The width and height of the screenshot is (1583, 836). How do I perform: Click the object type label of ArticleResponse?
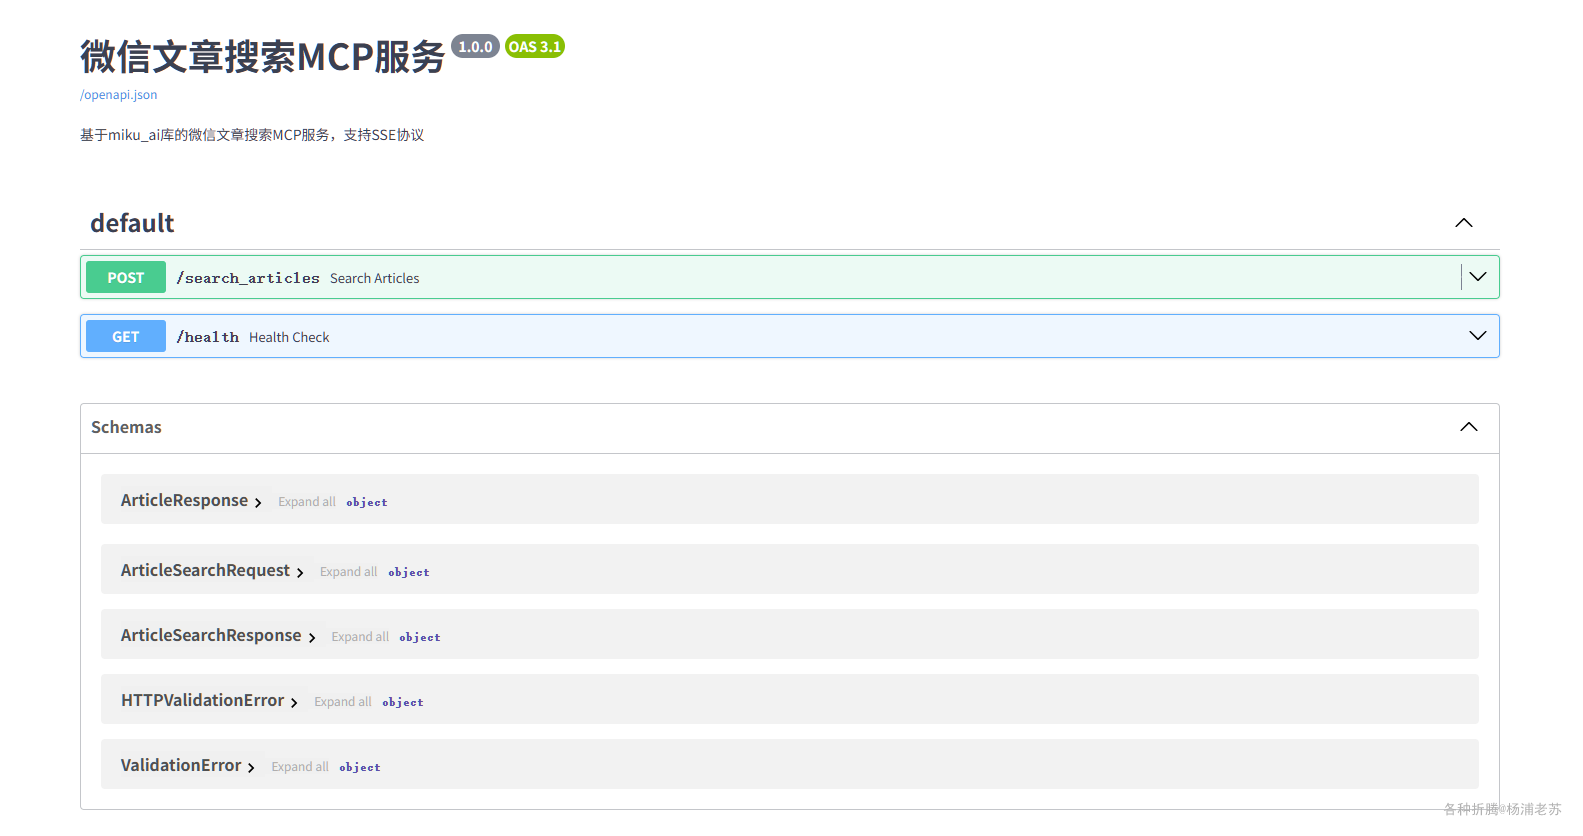[367, 502]
